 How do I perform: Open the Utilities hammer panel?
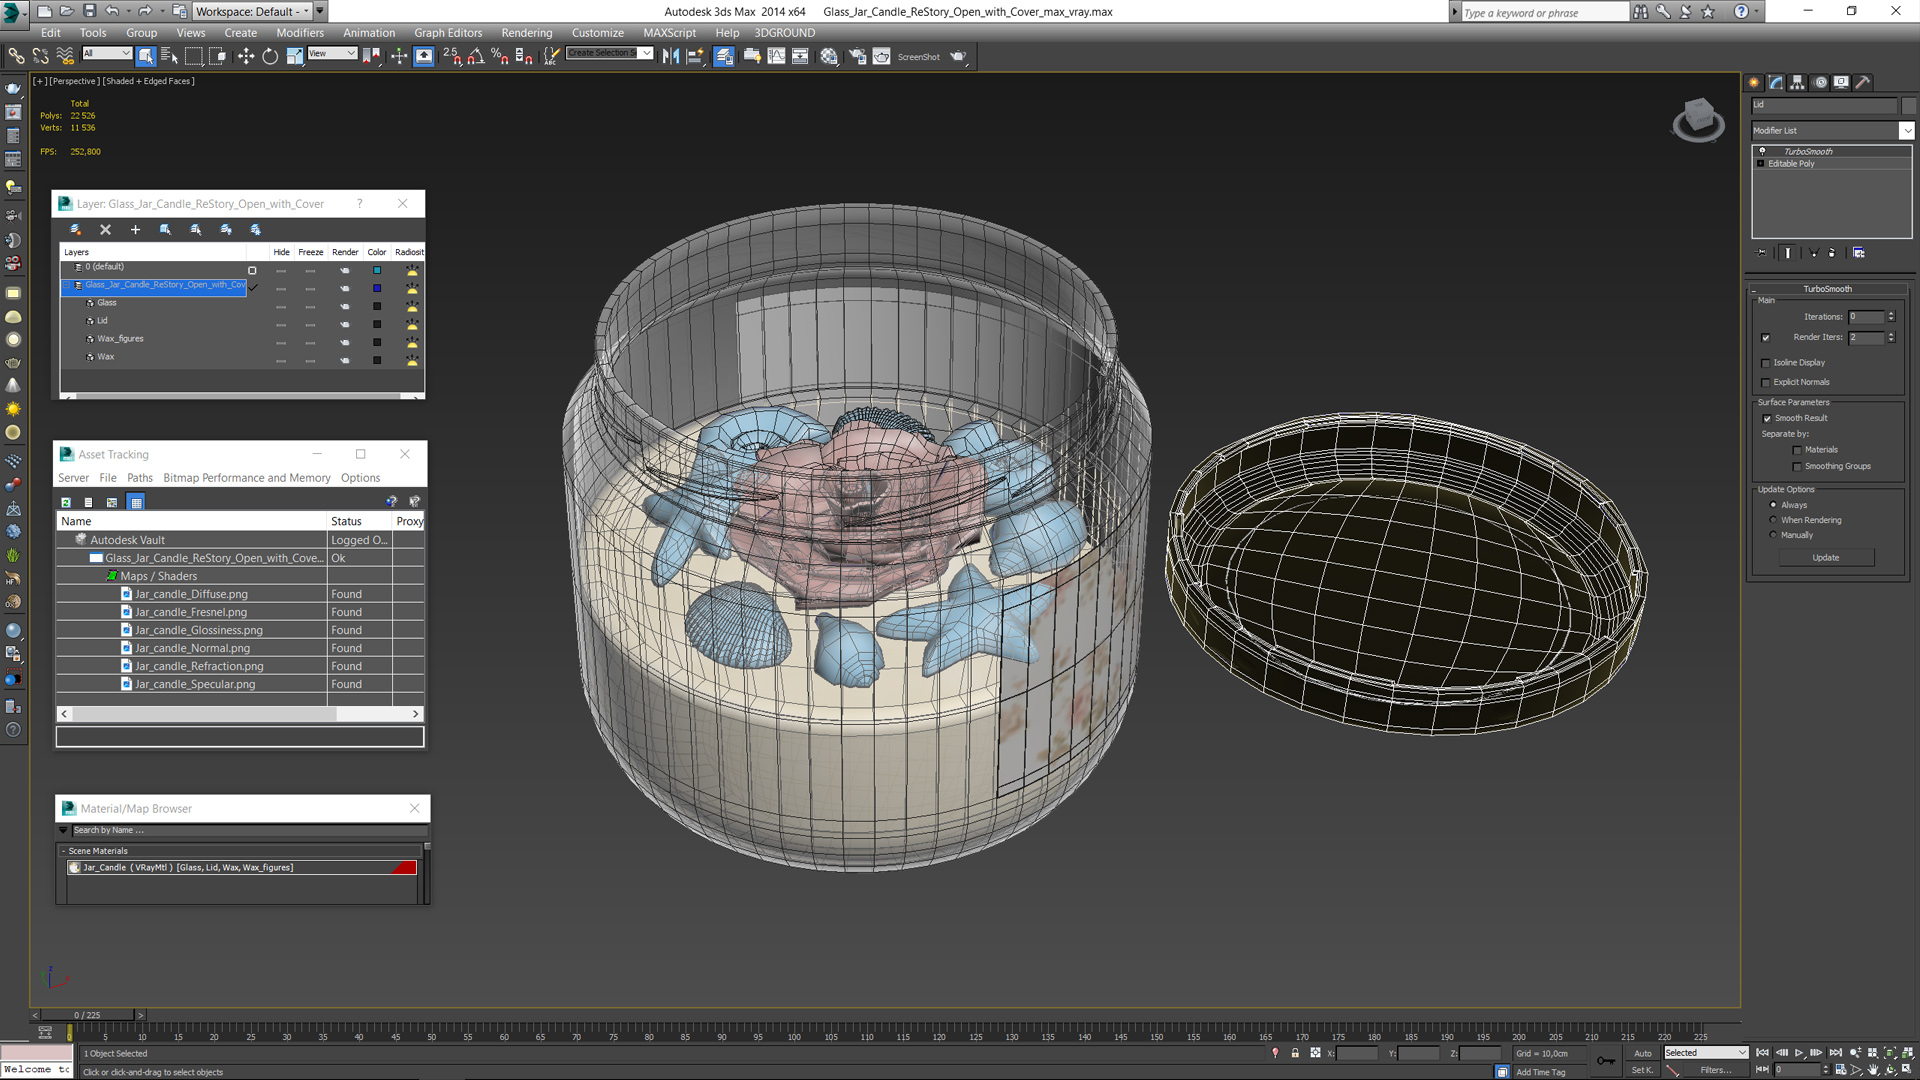point(1863,83)
